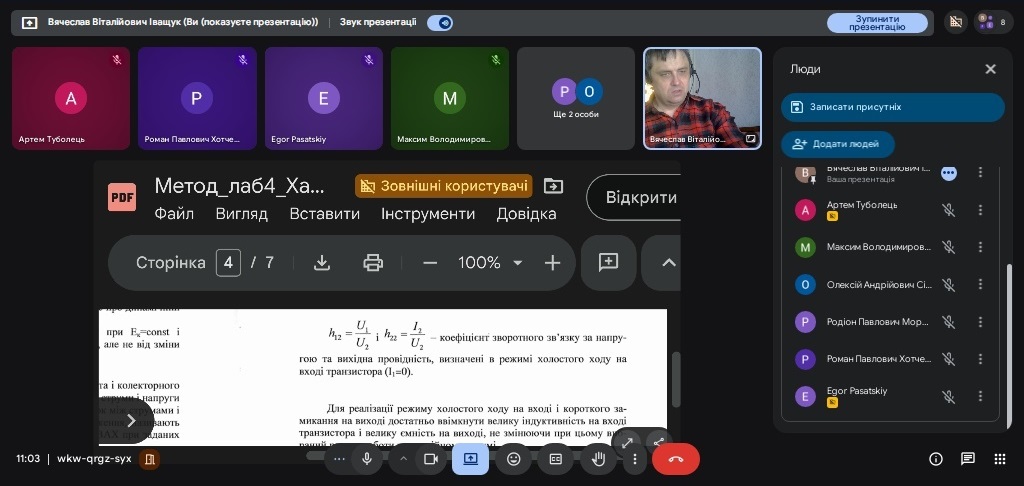
Task: Open meeting details info icon
Action: pos(935,459)
